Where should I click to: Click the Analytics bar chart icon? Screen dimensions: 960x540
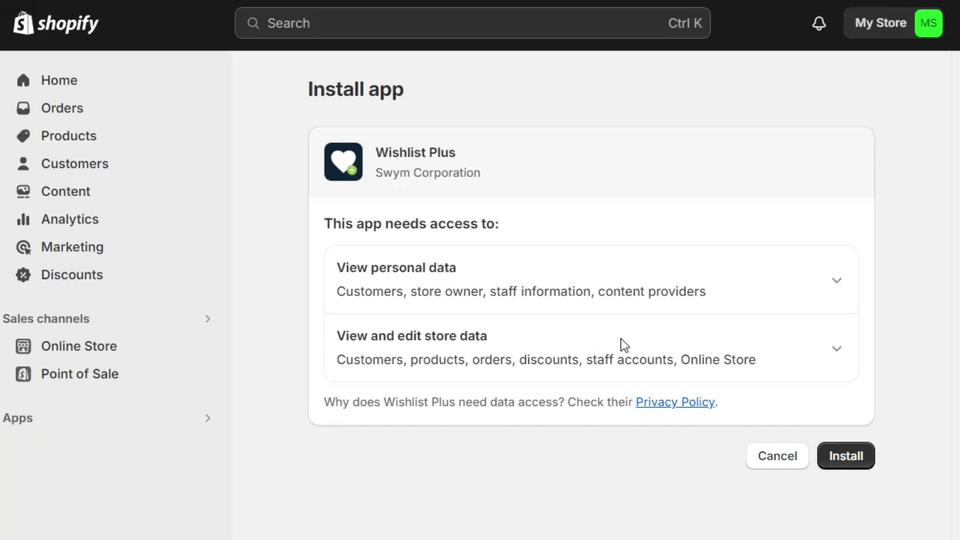tap(23, 219)
